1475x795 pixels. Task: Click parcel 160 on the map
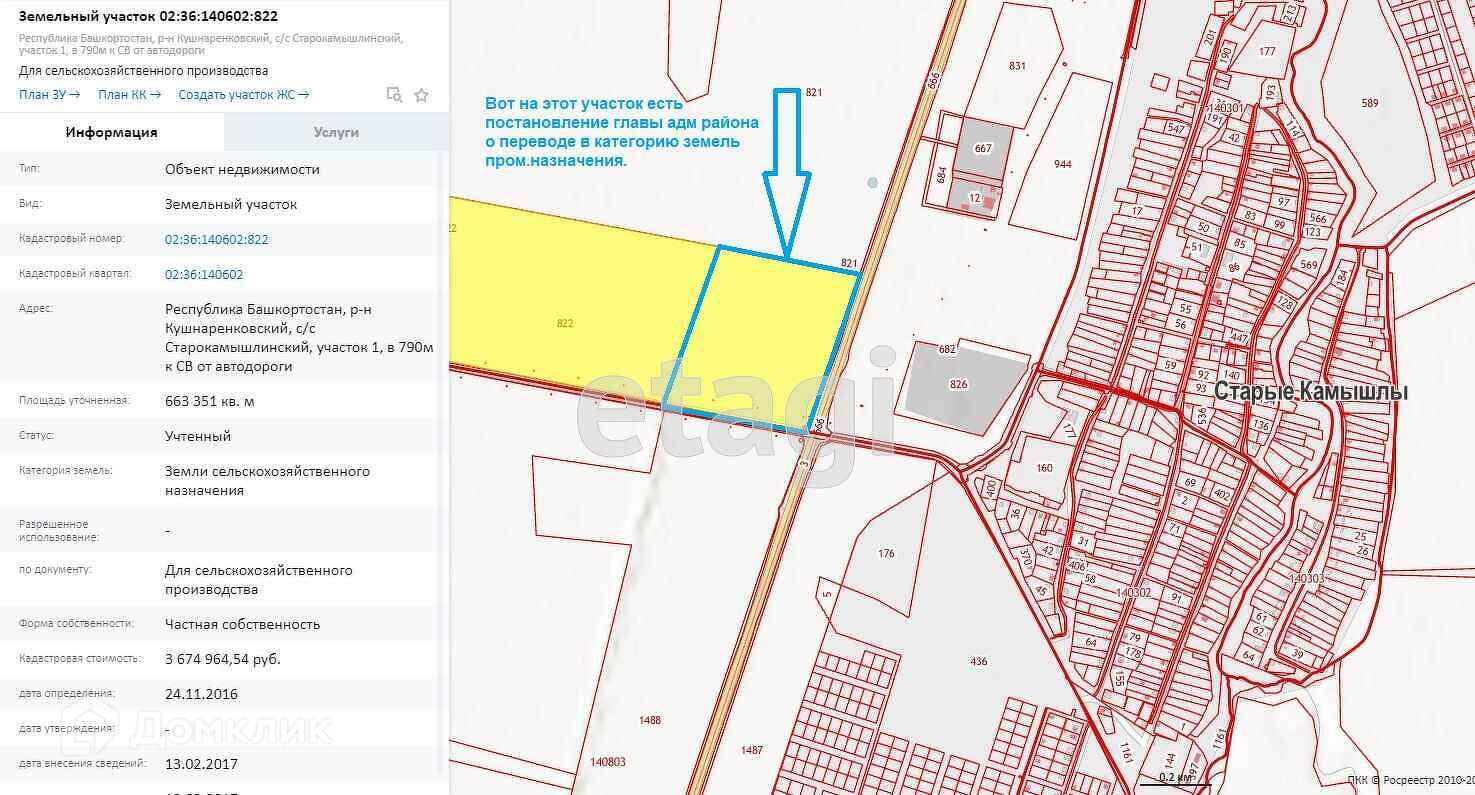[1045, 469]
